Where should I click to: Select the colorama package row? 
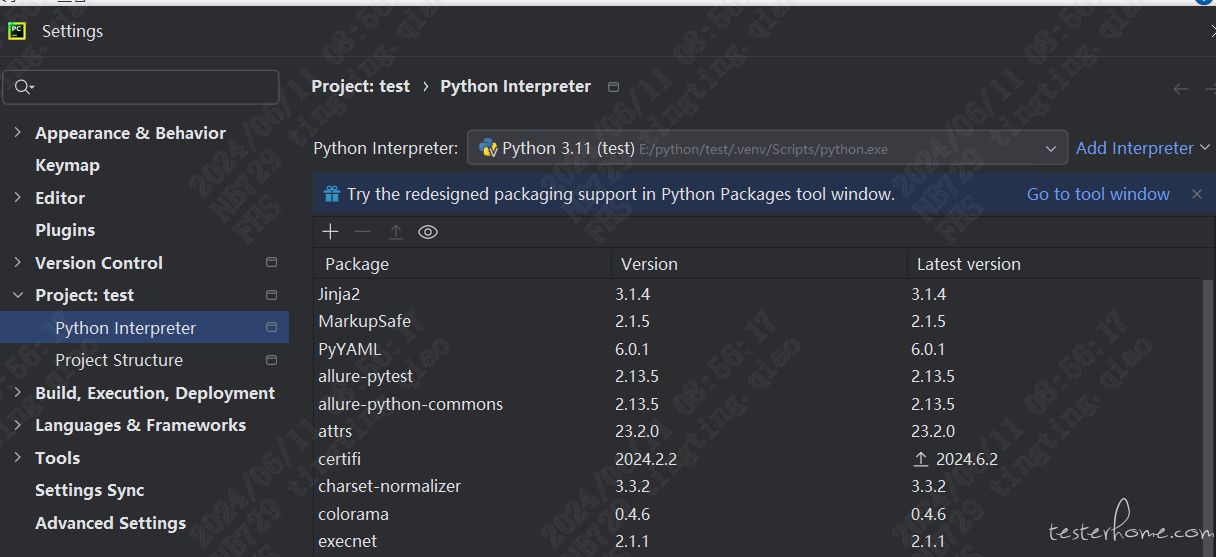tap(757, 514)
